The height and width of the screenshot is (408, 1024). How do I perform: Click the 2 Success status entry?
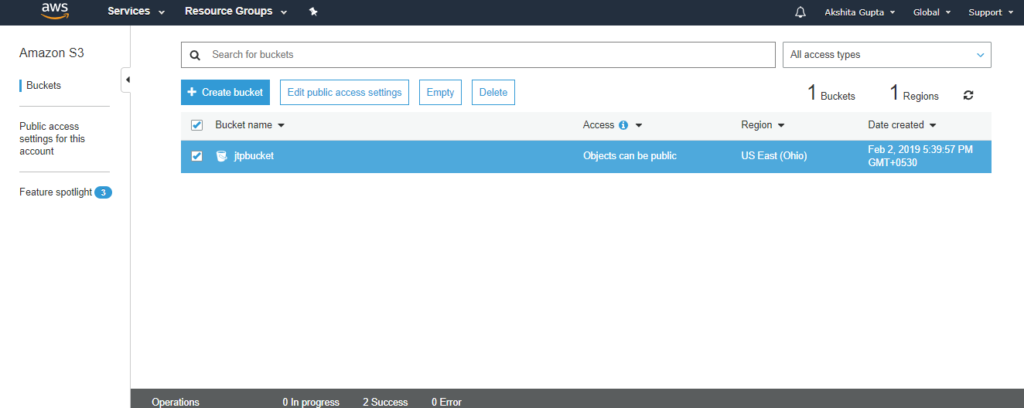pyautogui.click(x=385, y=402)
